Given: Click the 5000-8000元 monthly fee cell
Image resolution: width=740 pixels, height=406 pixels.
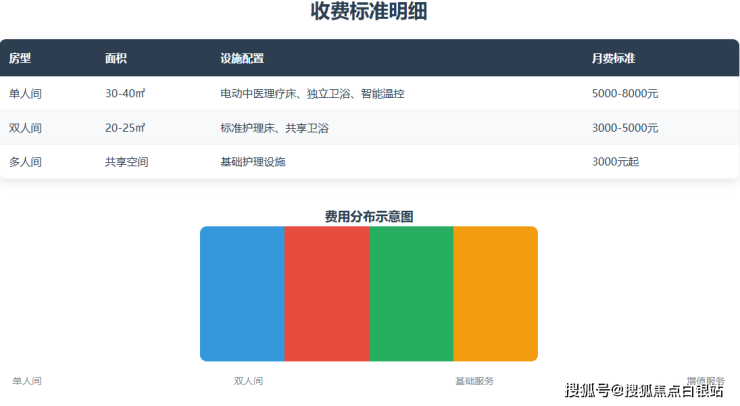Looking at the screenshot, I should (625, 94).
